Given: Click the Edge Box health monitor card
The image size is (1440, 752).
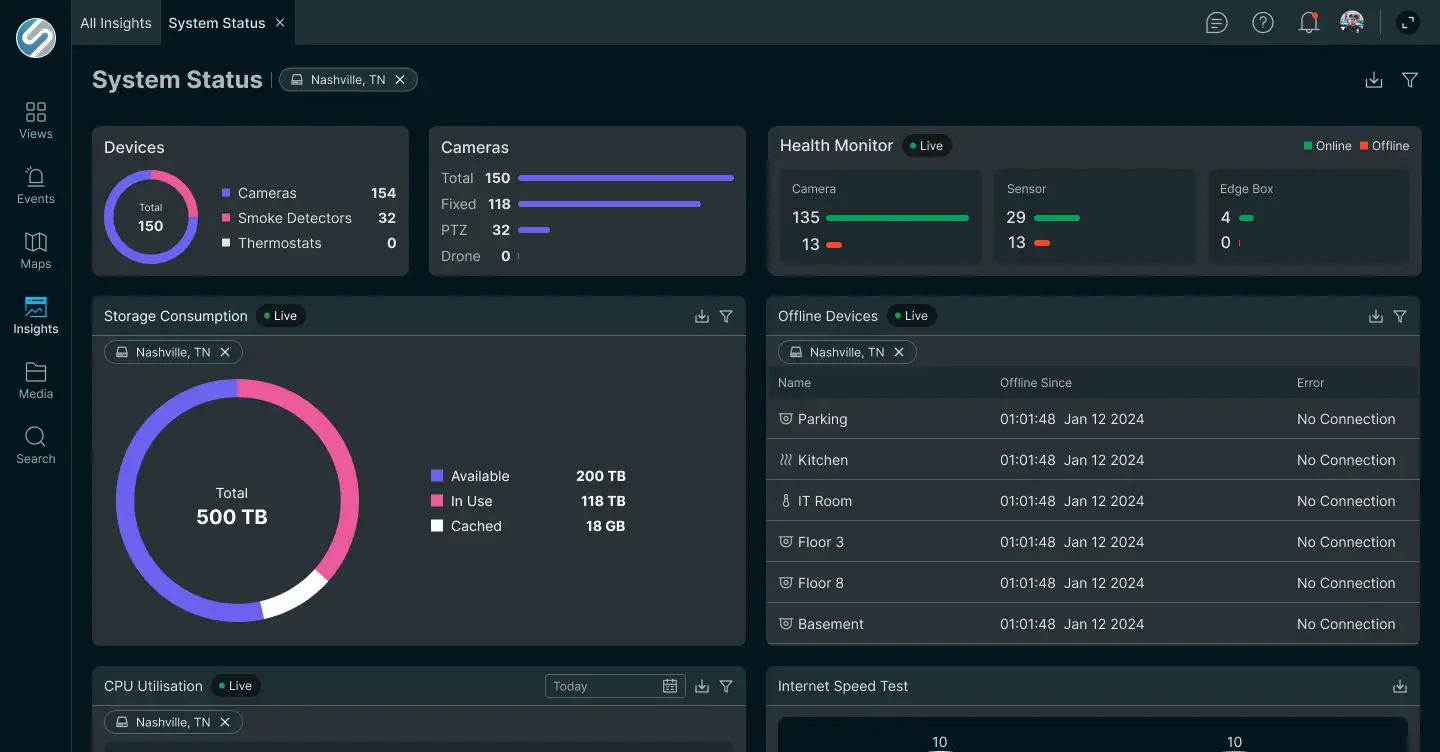Looking at the screenshot, I should pos(1308,216).
